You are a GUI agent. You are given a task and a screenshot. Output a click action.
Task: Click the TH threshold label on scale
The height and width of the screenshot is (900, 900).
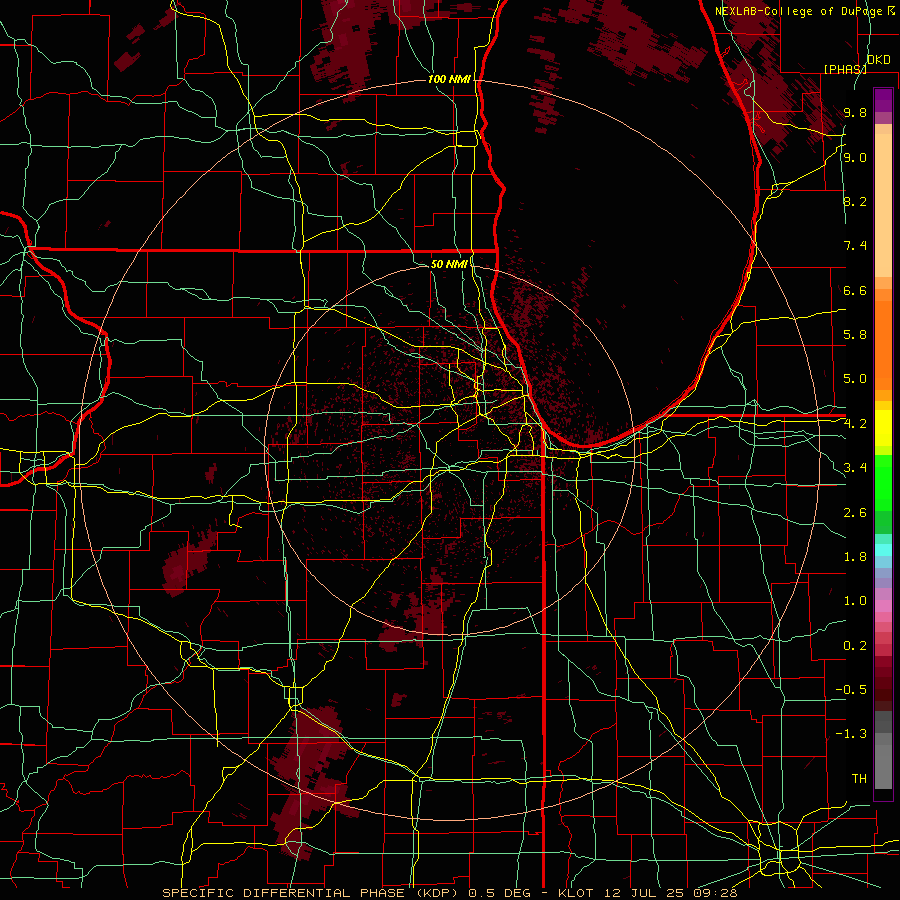(x=859, y=779)
